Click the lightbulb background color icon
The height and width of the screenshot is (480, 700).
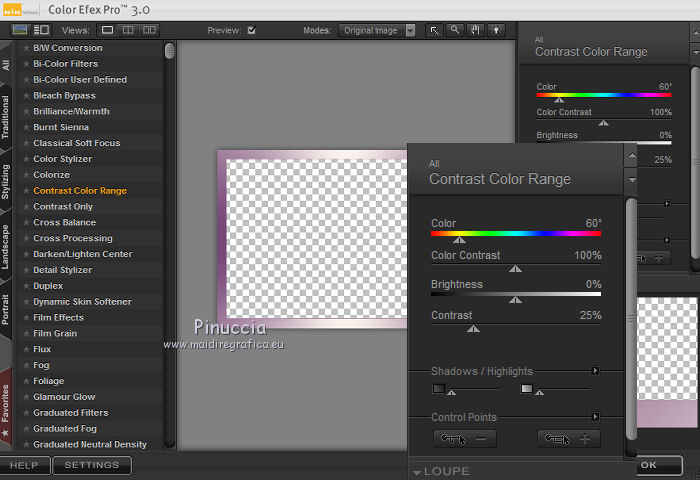[x=496, y=30]
